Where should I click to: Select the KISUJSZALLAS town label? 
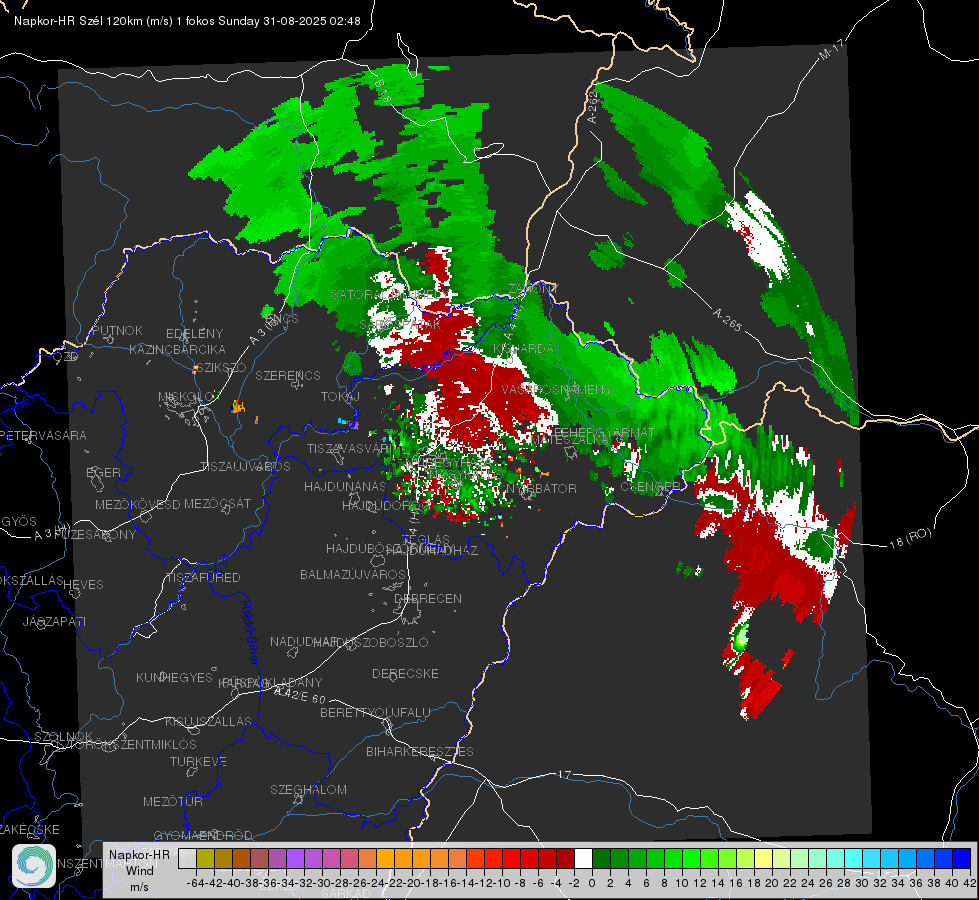(x=209, y=721)
